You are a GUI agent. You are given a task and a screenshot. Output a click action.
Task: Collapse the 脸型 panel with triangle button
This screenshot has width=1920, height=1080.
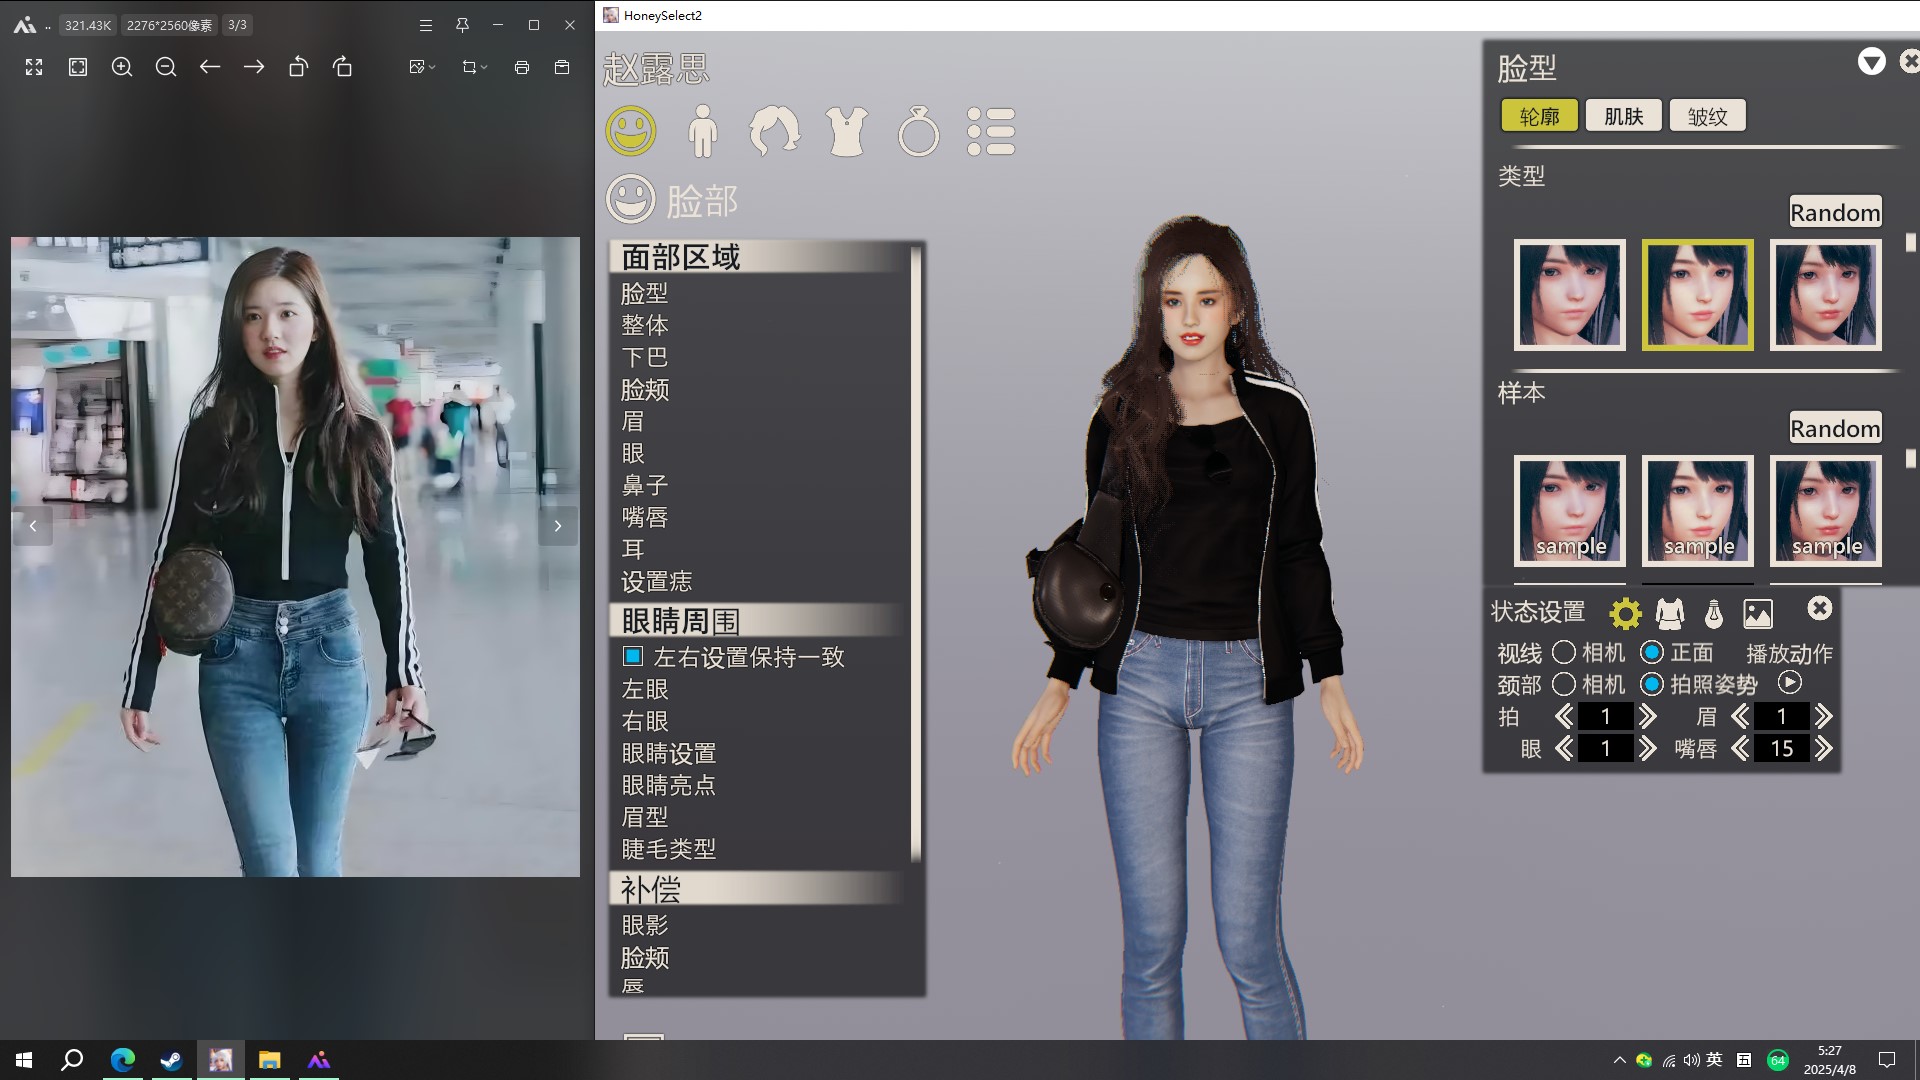[x=1871, y=62]
